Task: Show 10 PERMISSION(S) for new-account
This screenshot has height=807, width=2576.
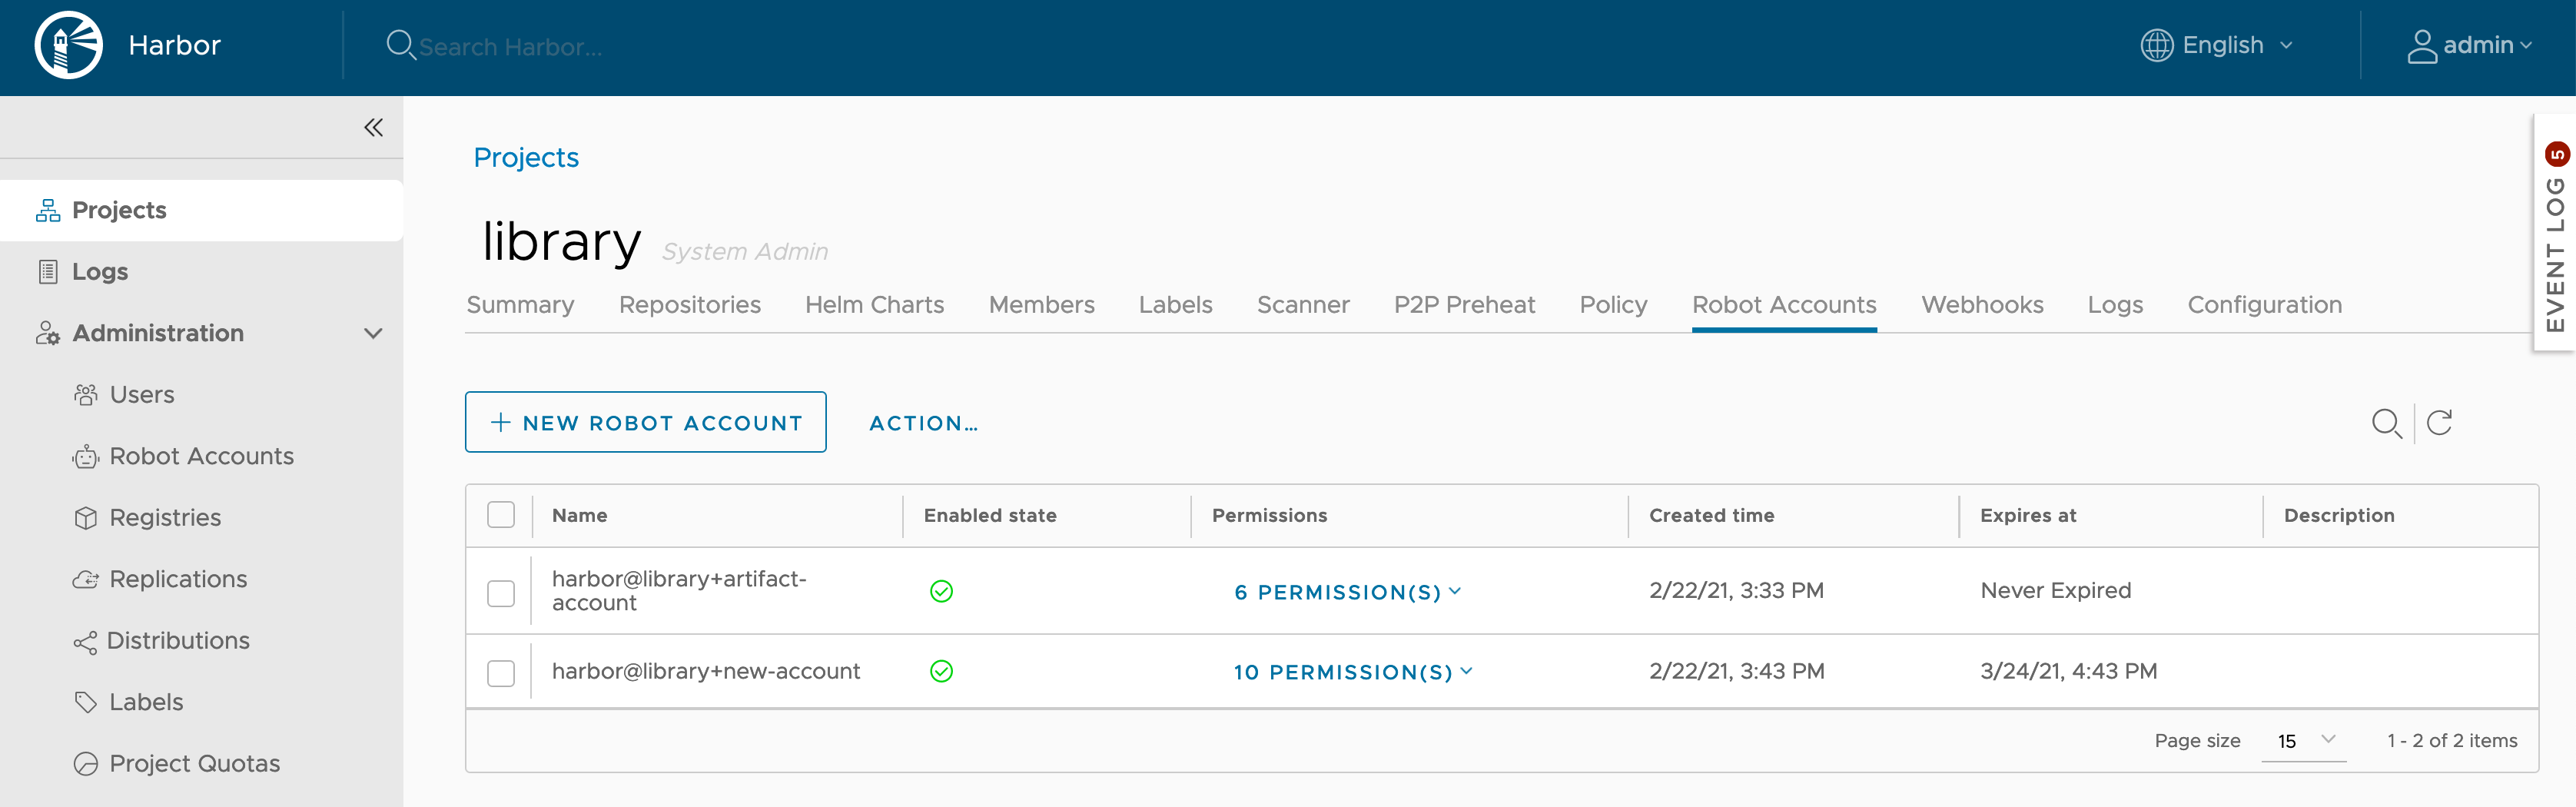Action: 1352,672
